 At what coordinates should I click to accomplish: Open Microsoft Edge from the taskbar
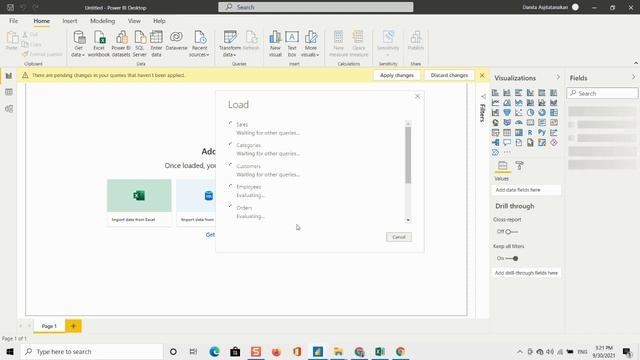coord(214,351)
